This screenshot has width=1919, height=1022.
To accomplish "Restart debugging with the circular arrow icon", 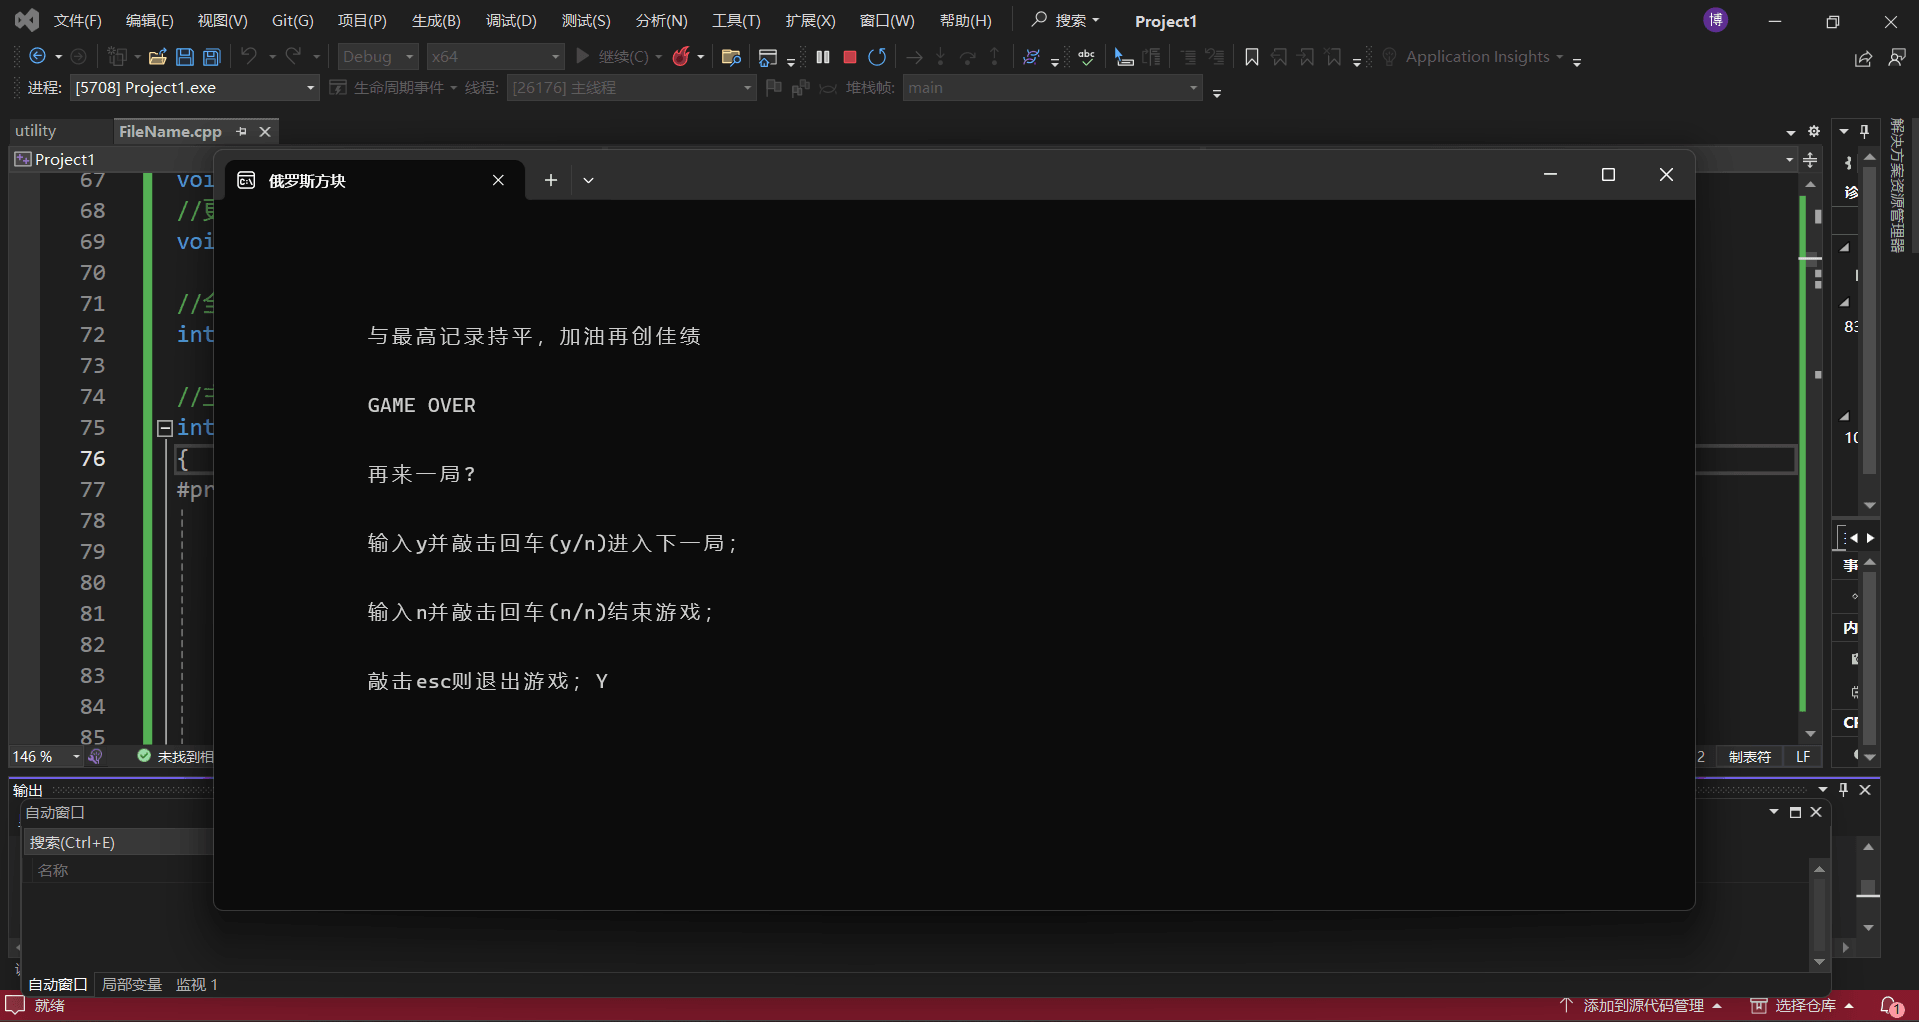I will (x=877, y=57).
